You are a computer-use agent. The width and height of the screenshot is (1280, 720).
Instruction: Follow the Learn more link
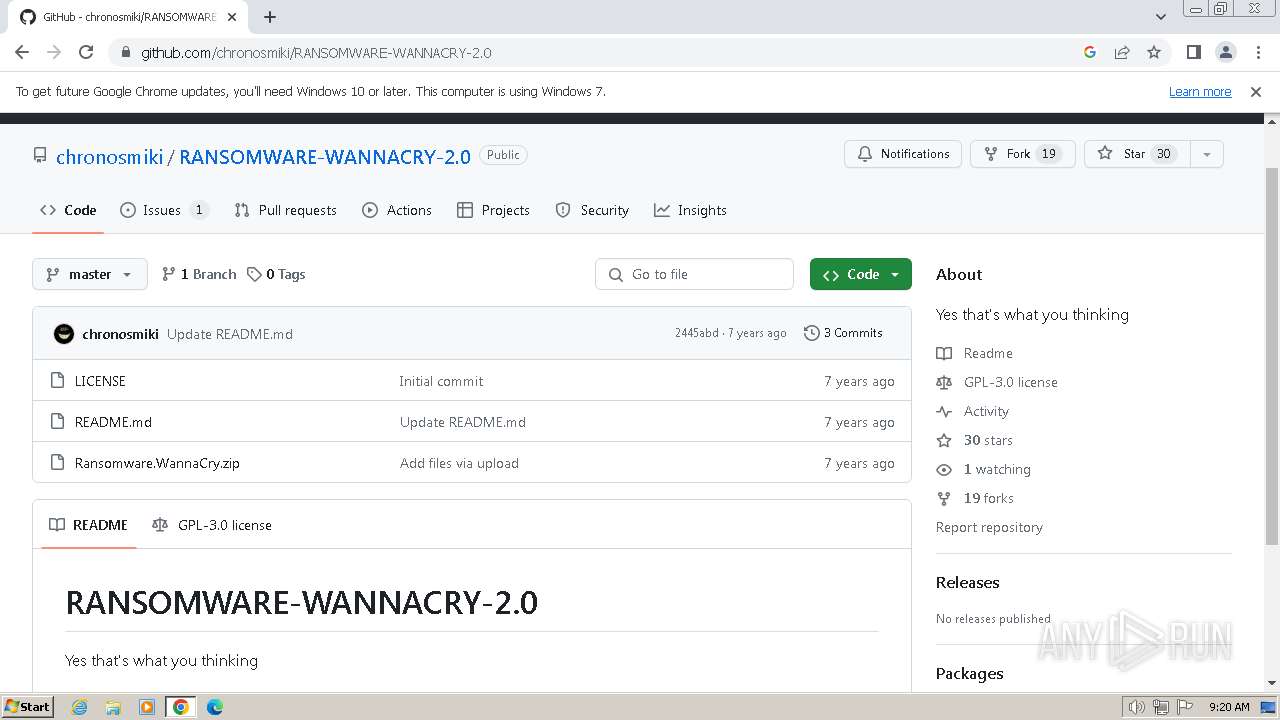(x=1200, y=91)
